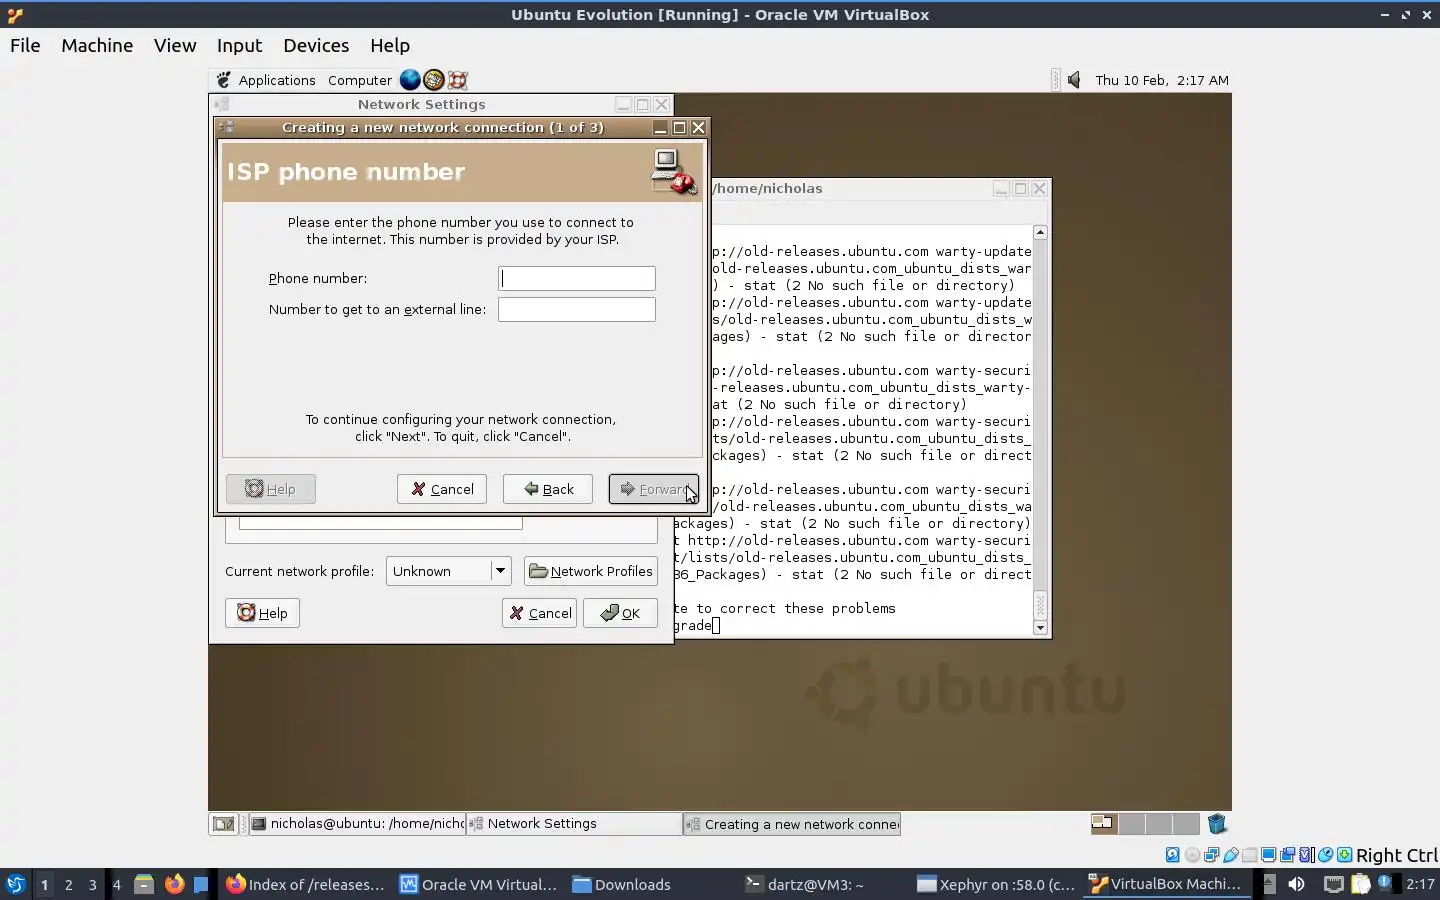Click VirtualBox USB status icon
The width and height of the screenshot is (1440, 900).
(1231, 855)
